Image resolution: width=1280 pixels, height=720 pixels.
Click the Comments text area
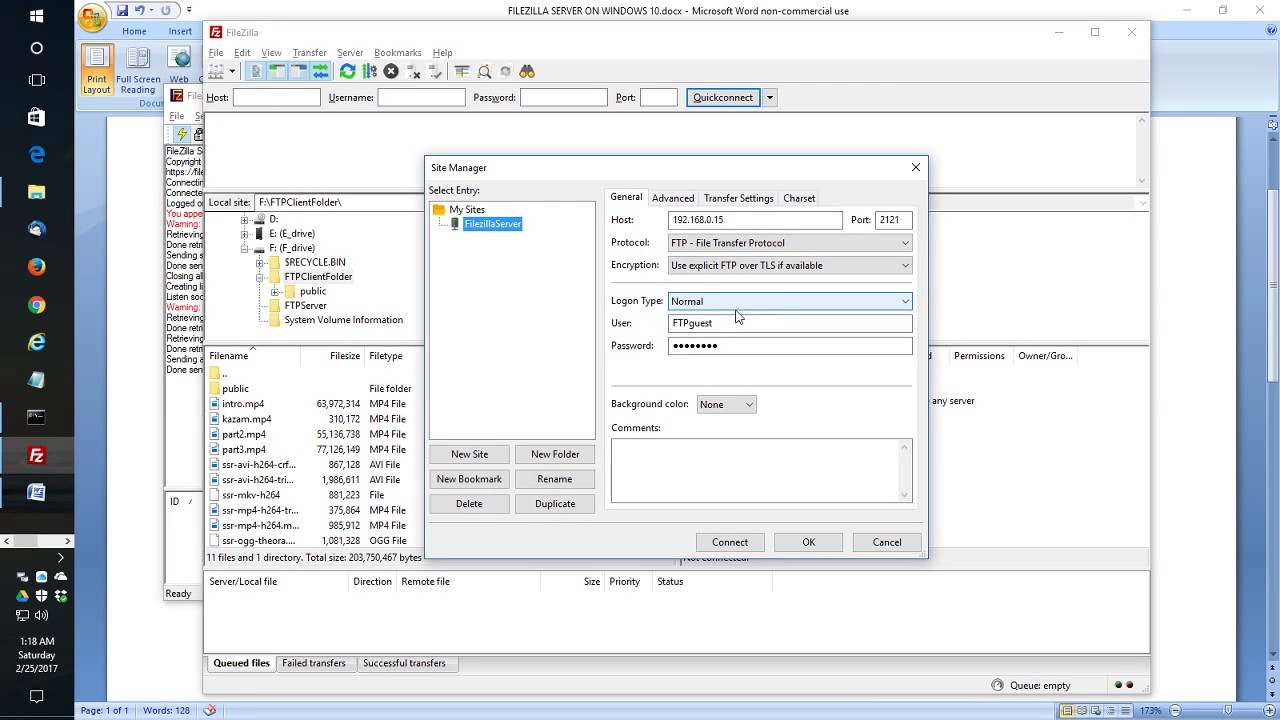click(x=761, y=470)
